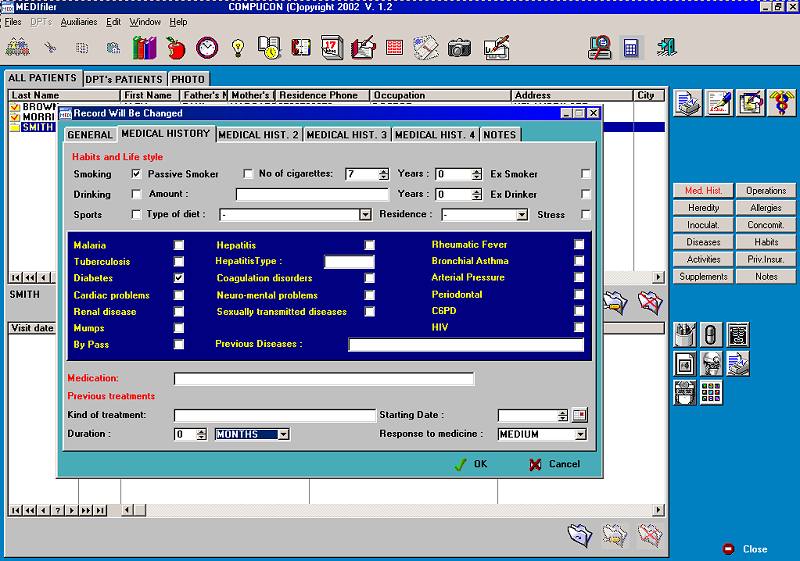Expand the Response to medicine dropdown
Viewport: 800px width, 561px height.
[581, 435]
